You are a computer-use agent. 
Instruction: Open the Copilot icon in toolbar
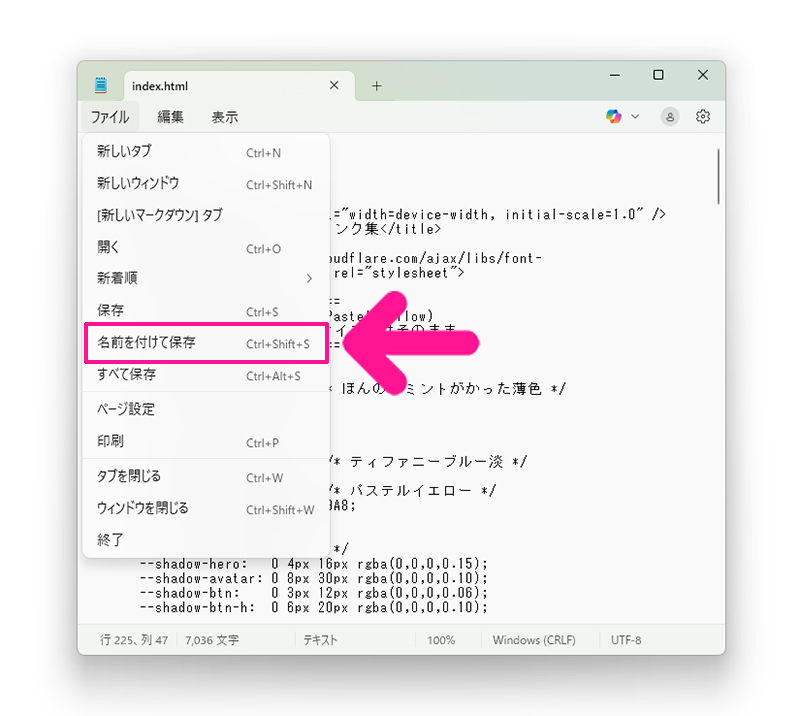coord(614,117)
